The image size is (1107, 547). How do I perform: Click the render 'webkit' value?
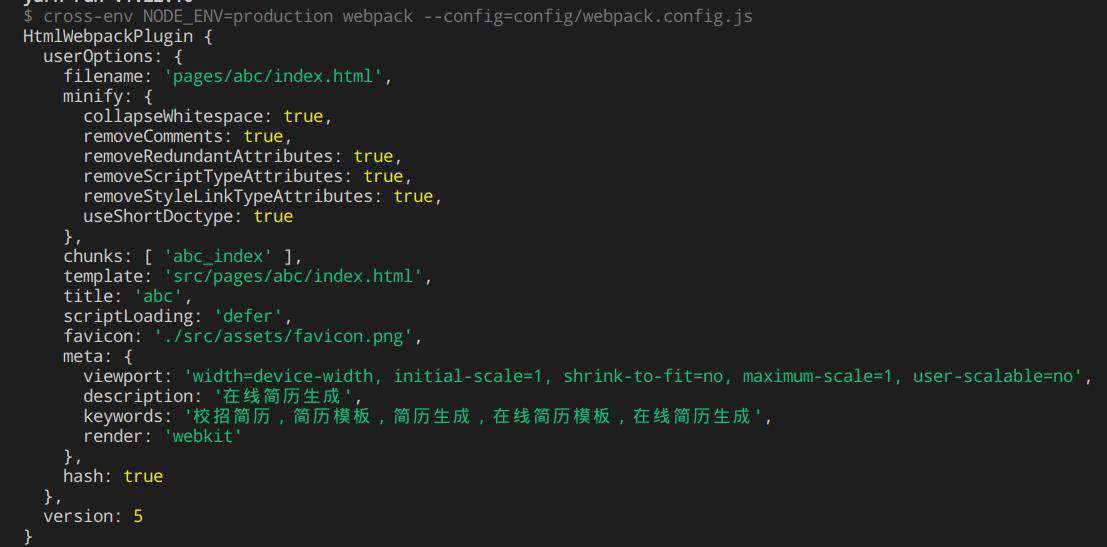203,437
